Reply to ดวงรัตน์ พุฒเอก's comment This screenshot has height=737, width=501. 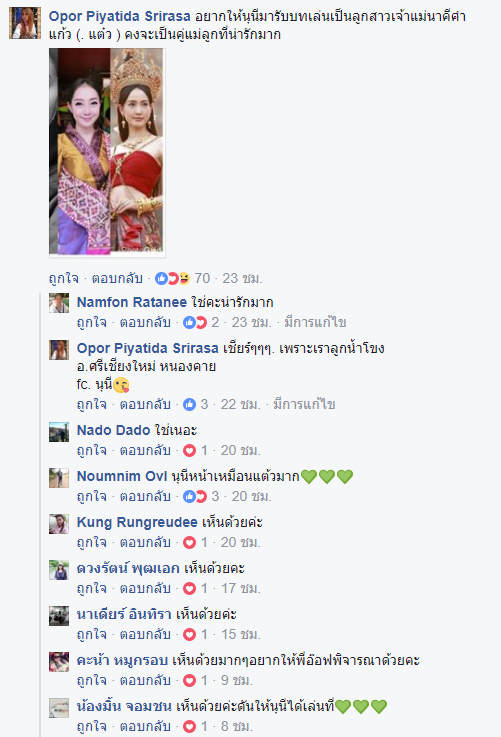[145, 588]
